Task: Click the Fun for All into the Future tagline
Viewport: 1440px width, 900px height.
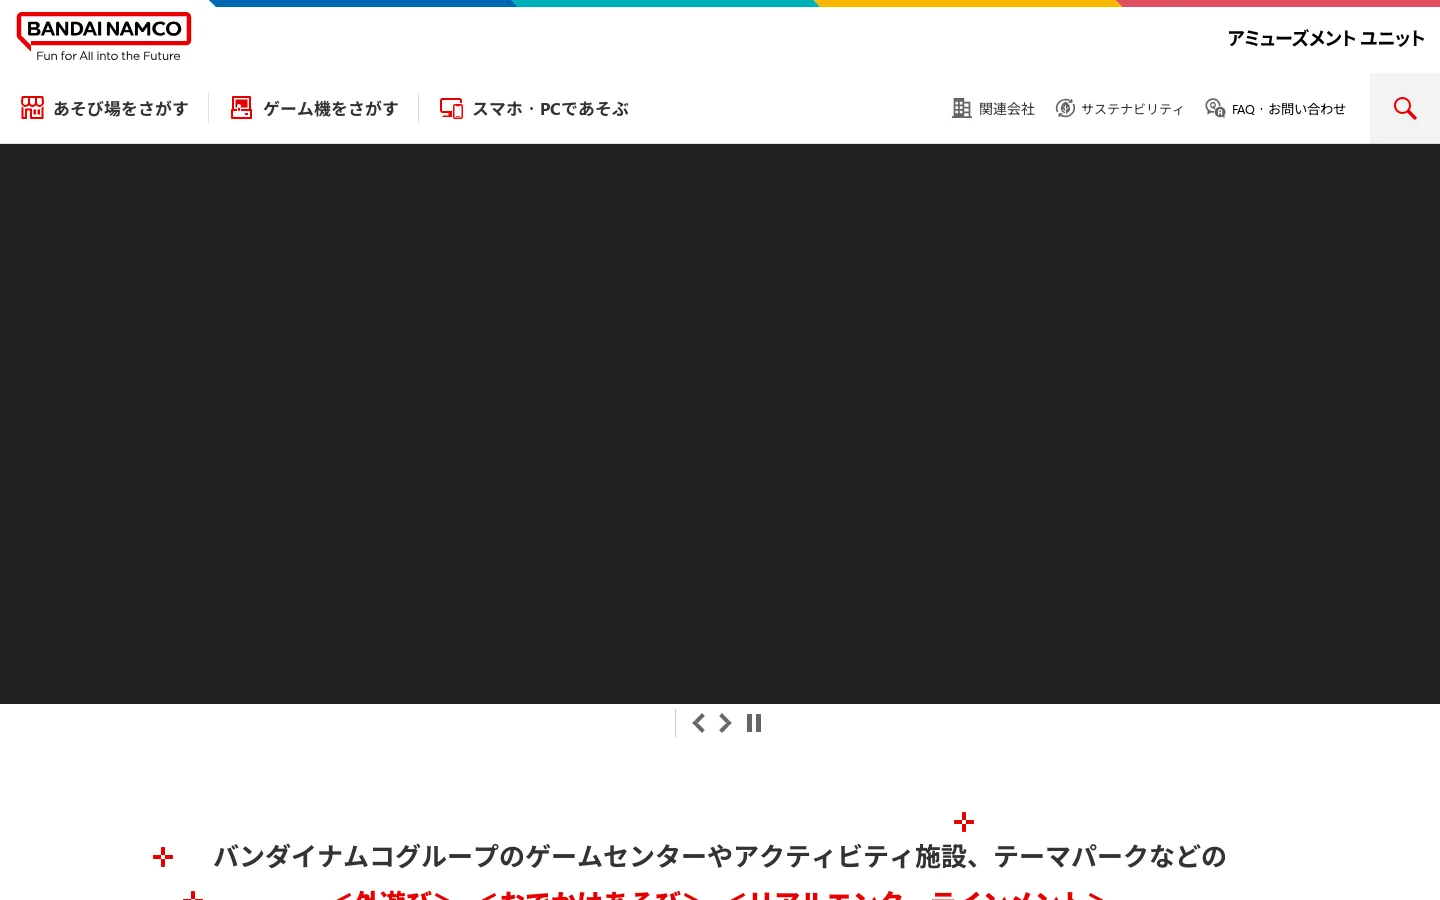Action: pyautogui.click(x=108, y=56)
